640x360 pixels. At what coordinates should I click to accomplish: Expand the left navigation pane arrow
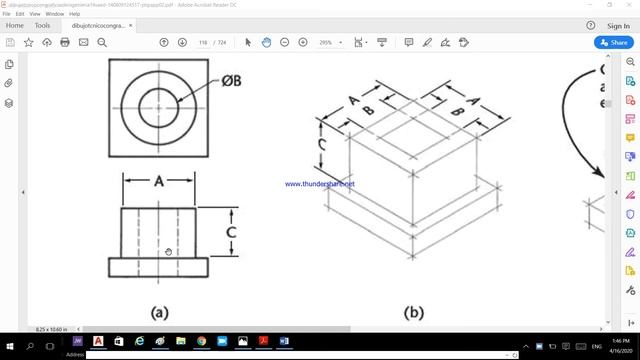tap(23, 192)
